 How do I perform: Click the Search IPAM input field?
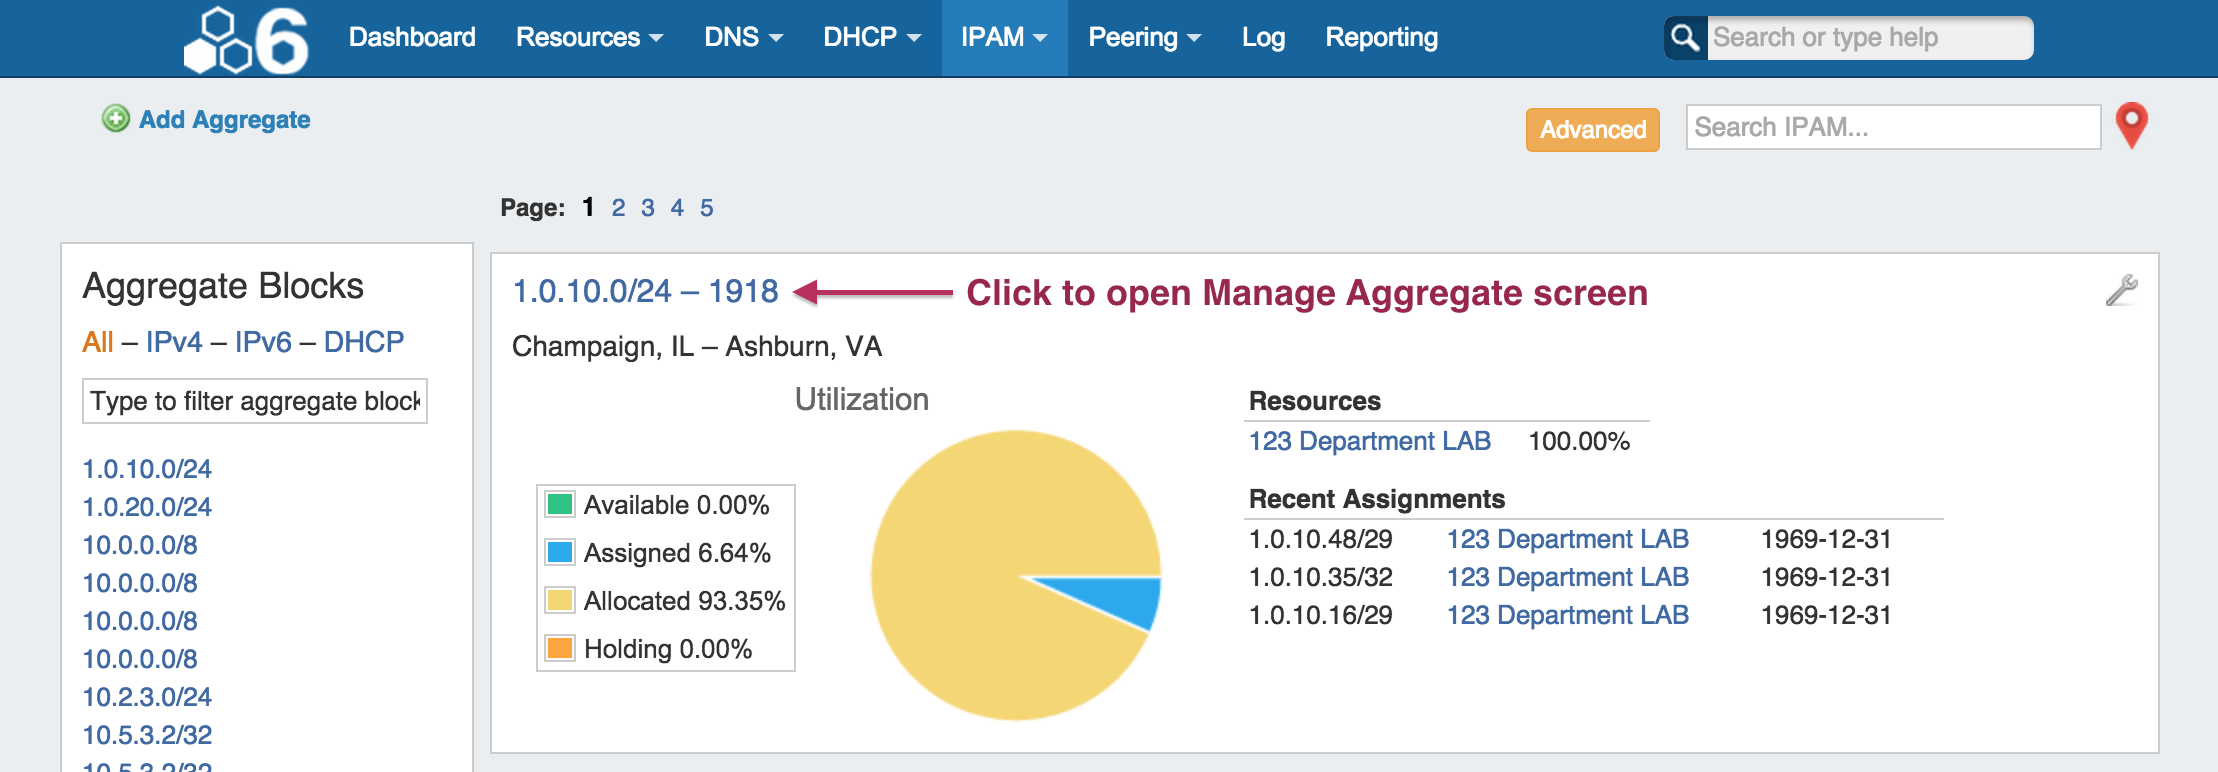pos(1892,127)
